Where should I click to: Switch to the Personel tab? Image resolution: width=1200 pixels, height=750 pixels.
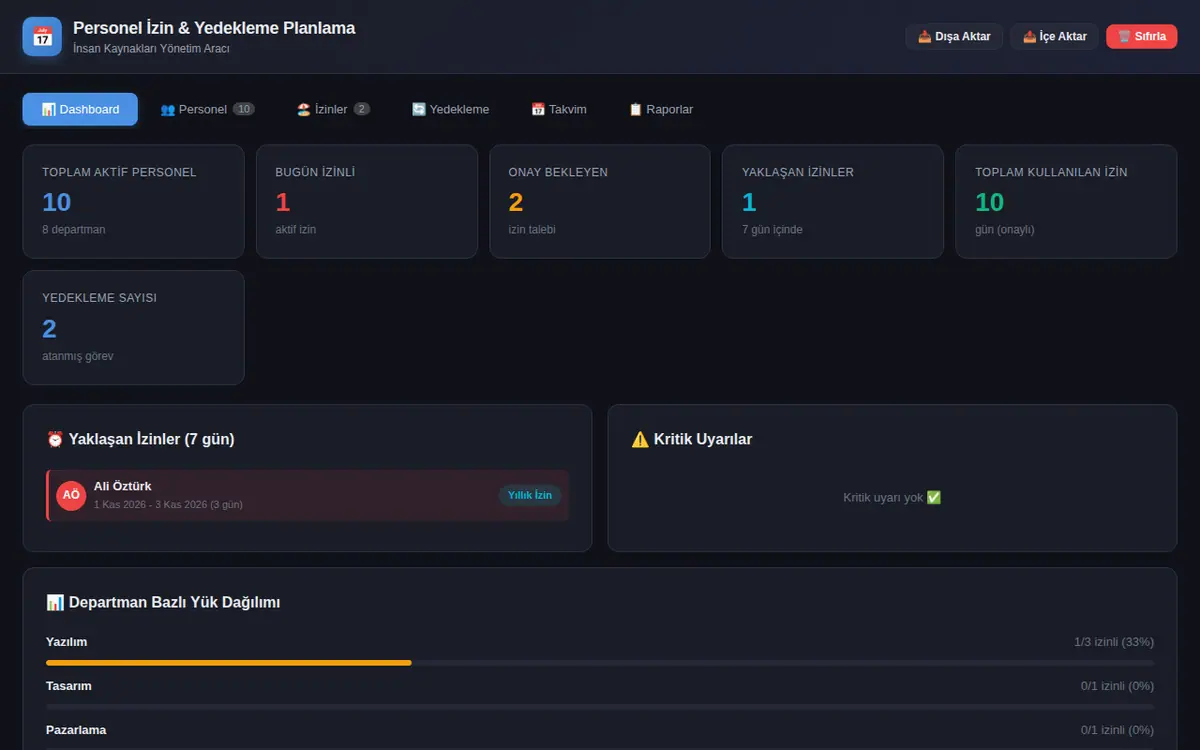[207, 109]
